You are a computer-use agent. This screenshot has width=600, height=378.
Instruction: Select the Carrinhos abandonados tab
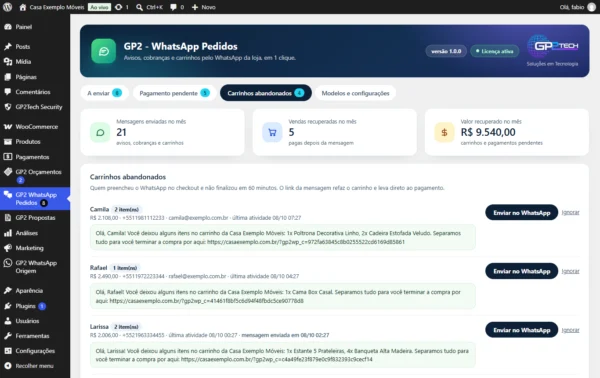click(x=266, y=93)
